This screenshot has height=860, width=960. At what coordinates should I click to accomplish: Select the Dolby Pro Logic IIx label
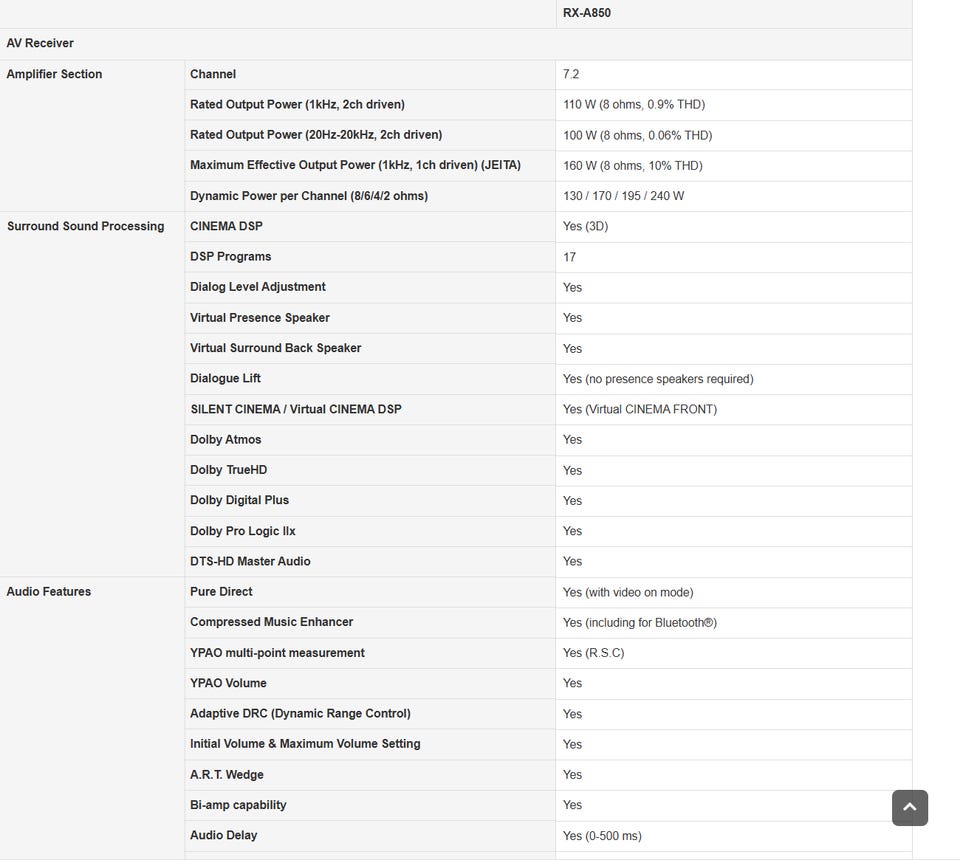242,531
